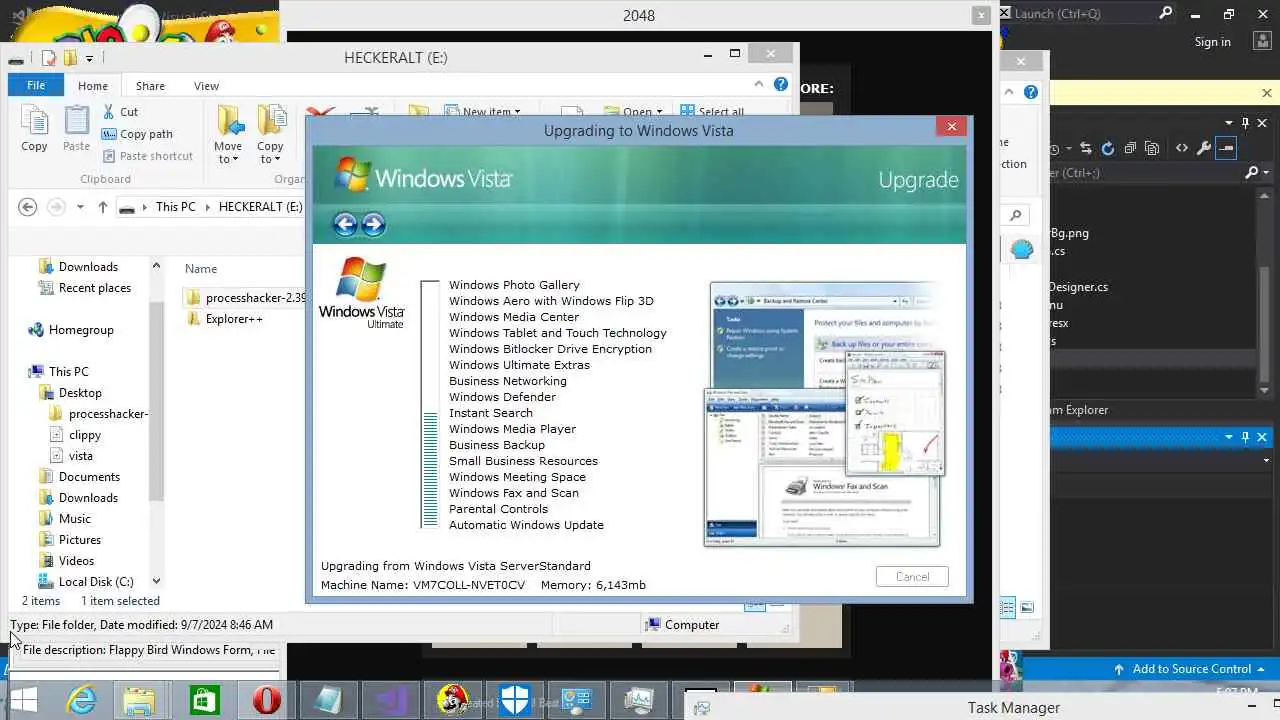1280x720 pixels.
Task: Select Recent places in navigation pane
Action: tap(85, 288)
